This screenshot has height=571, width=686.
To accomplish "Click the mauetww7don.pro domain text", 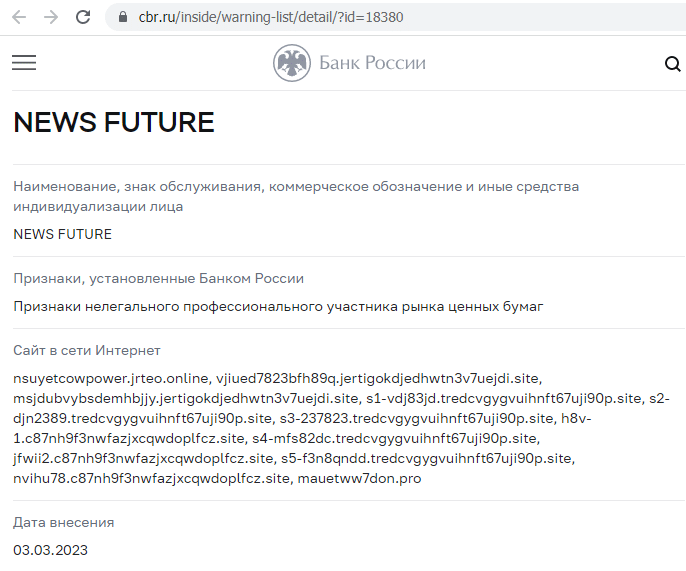I will coord(359,479).
